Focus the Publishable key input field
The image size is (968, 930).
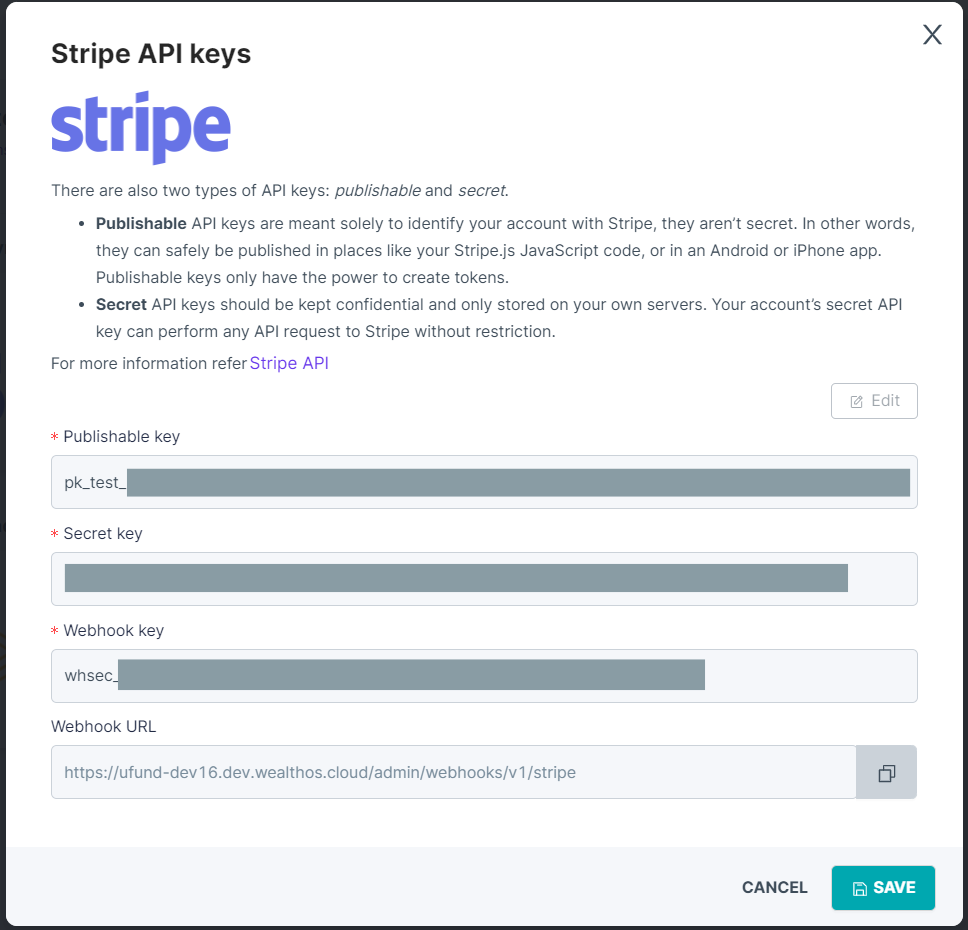click(484, 482)
